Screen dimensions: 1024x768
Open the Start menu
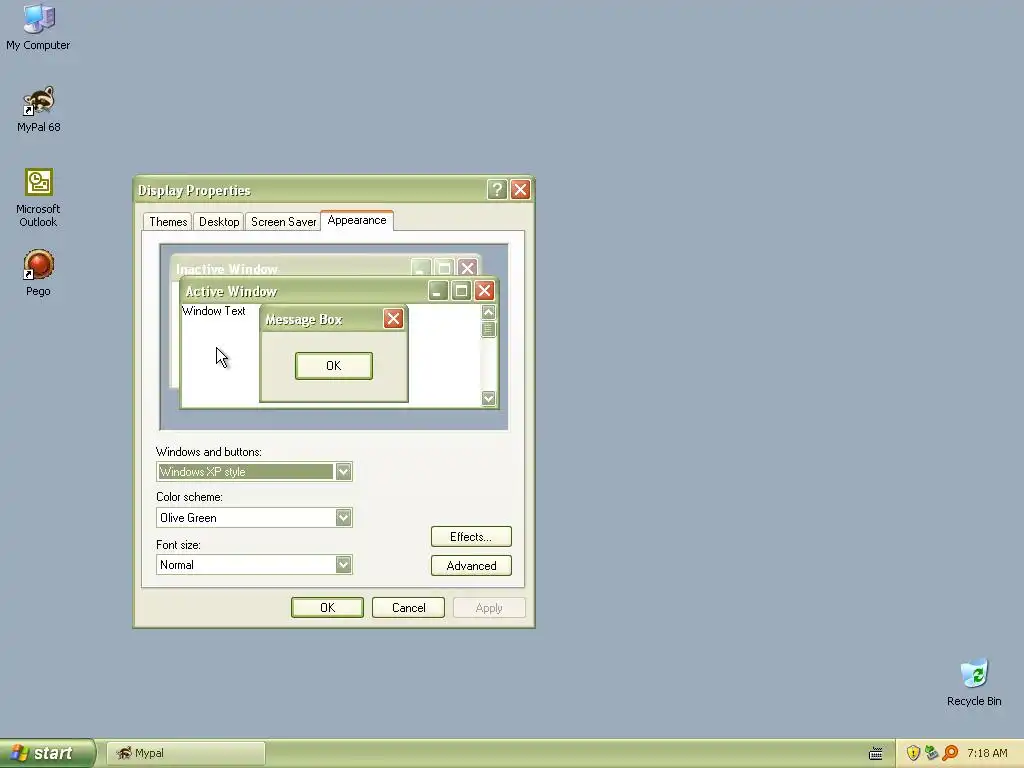click(x=48, y=753)
